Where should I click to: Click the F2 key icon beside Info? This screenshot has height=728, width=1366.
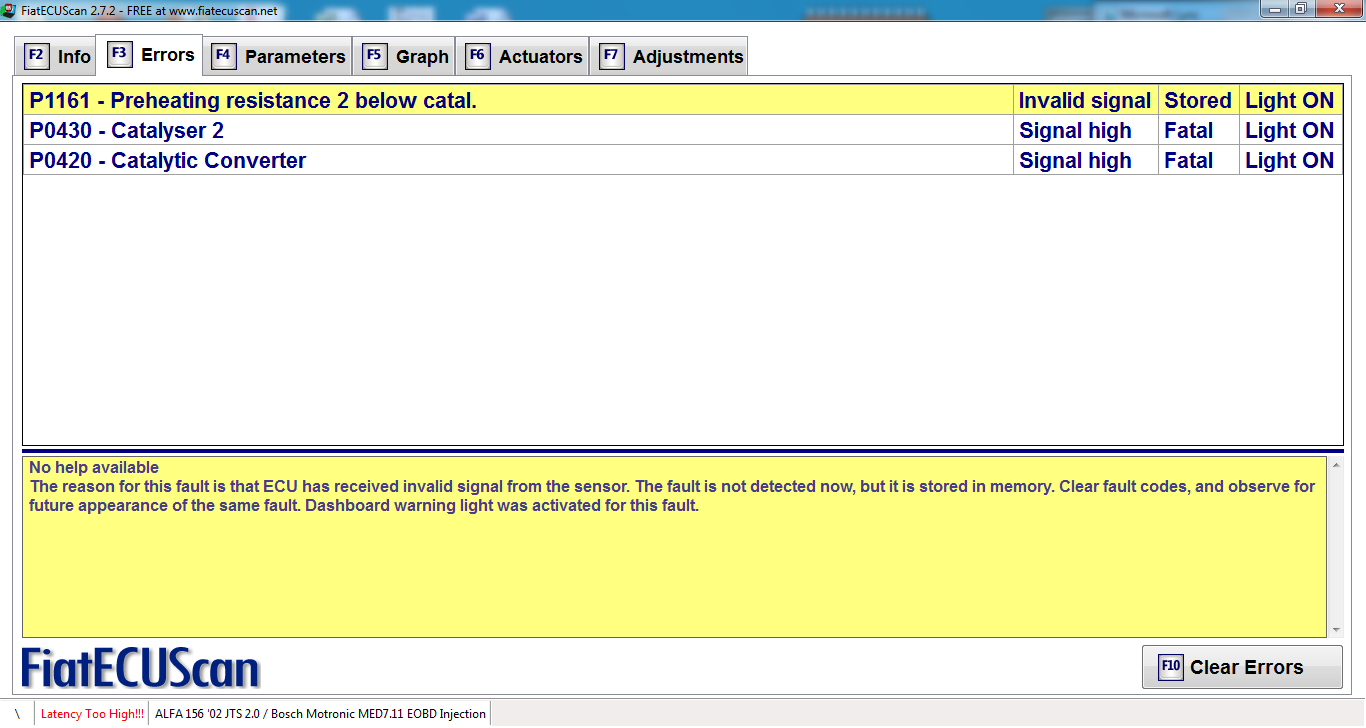(x=36, y=56)
